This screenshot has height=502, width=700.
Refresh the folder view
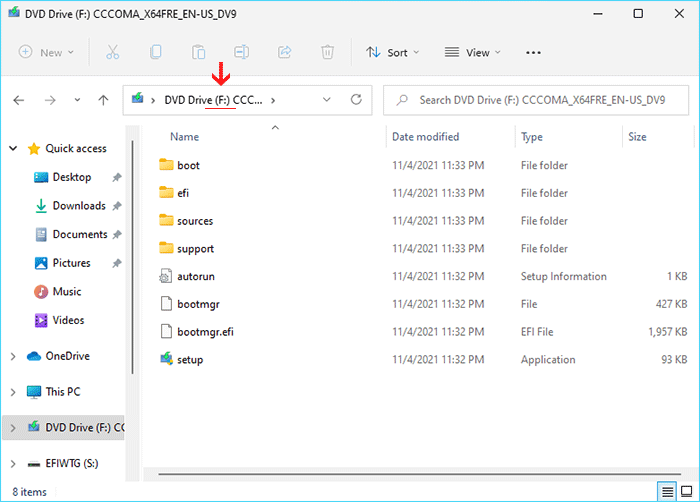[356, 100]
